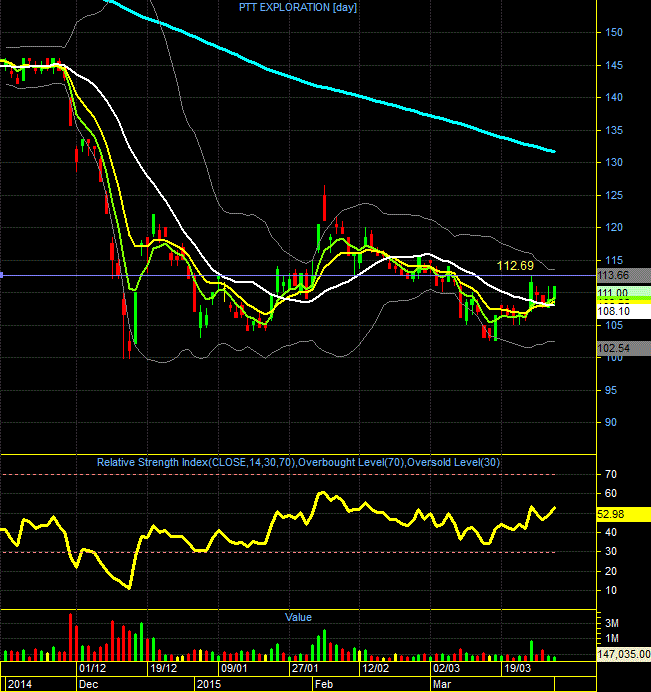The height and width of the screenshot is (692, 651).
Task: Select the white 108.10 moving average tag
Action: 624,312
